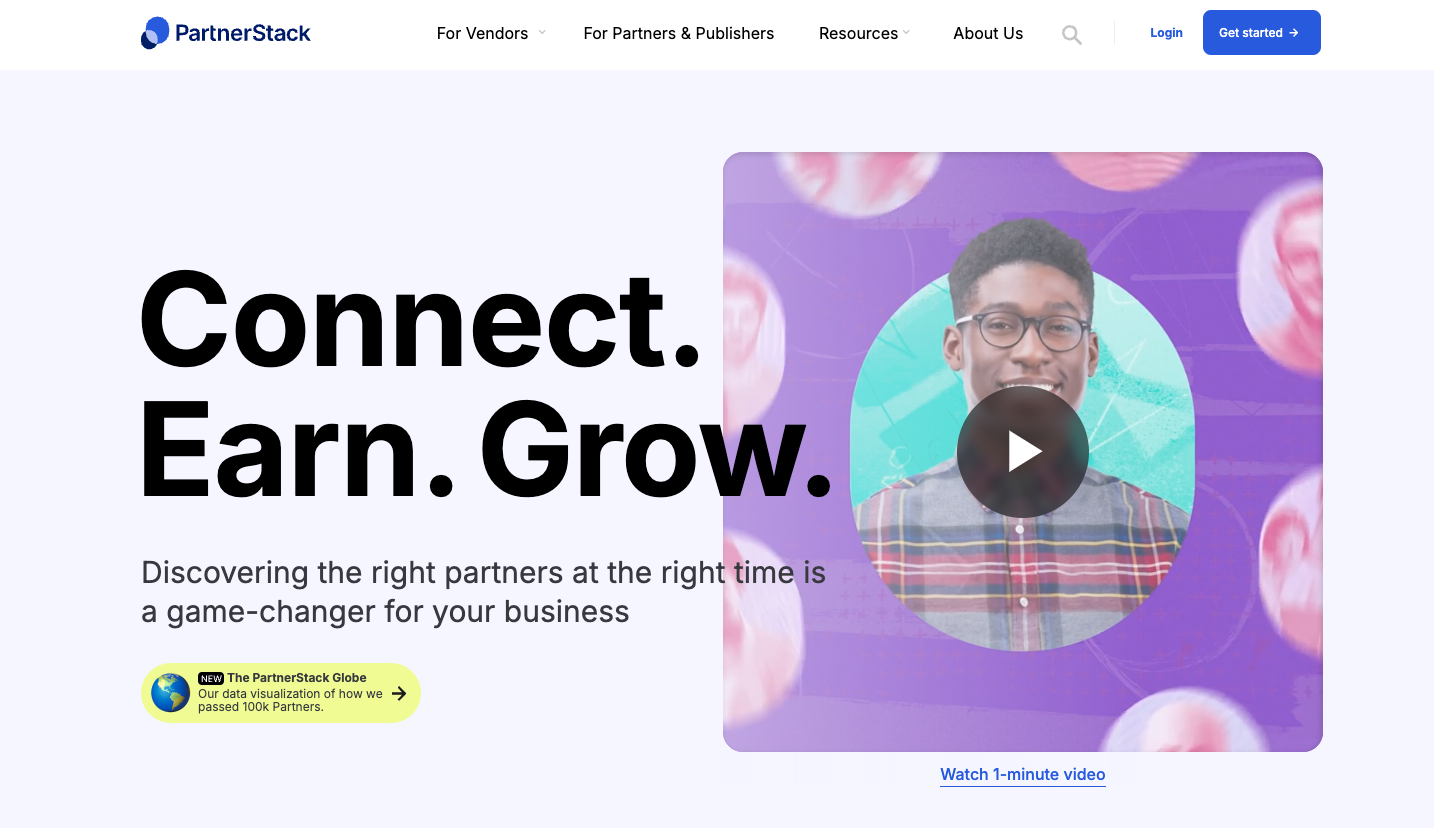Expand the Resources dropdown chevron
Viewport: 1434px width, 828px height.
[906, 32]
